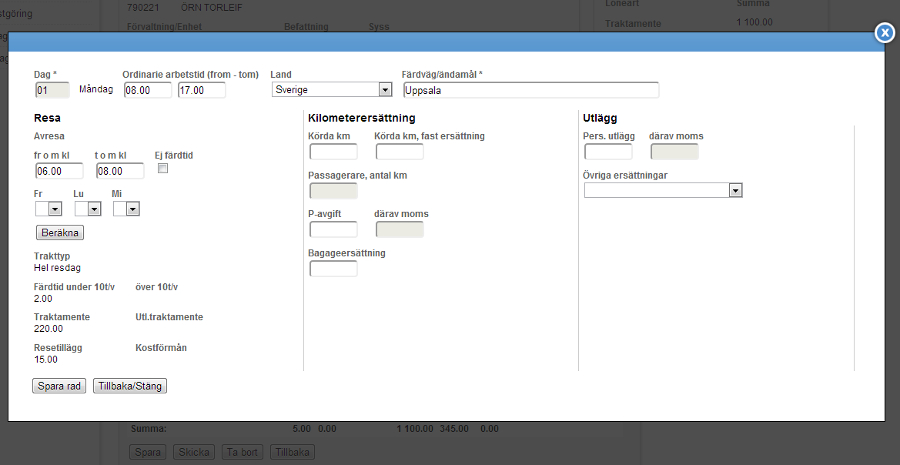Click the Spara button in background page
Screen dimensions: 900x465
[x=148, y=452]
